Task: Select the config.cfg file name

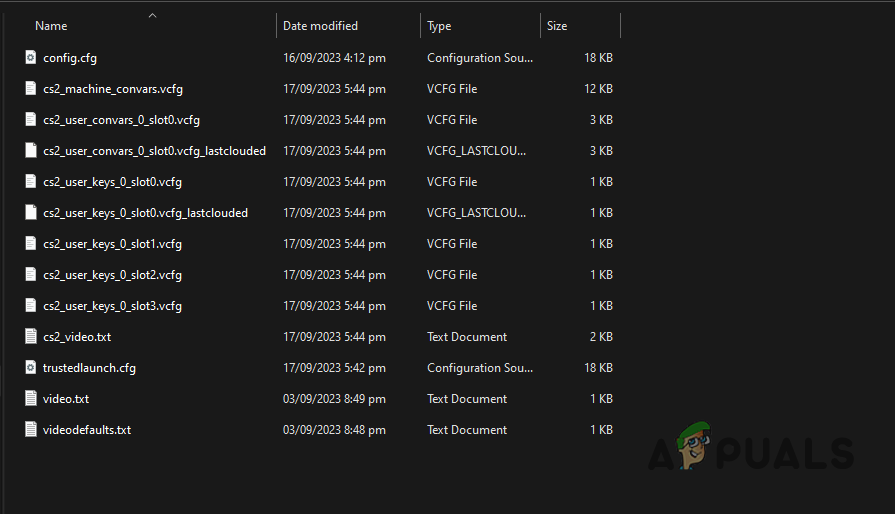Action: coord(70,58)
